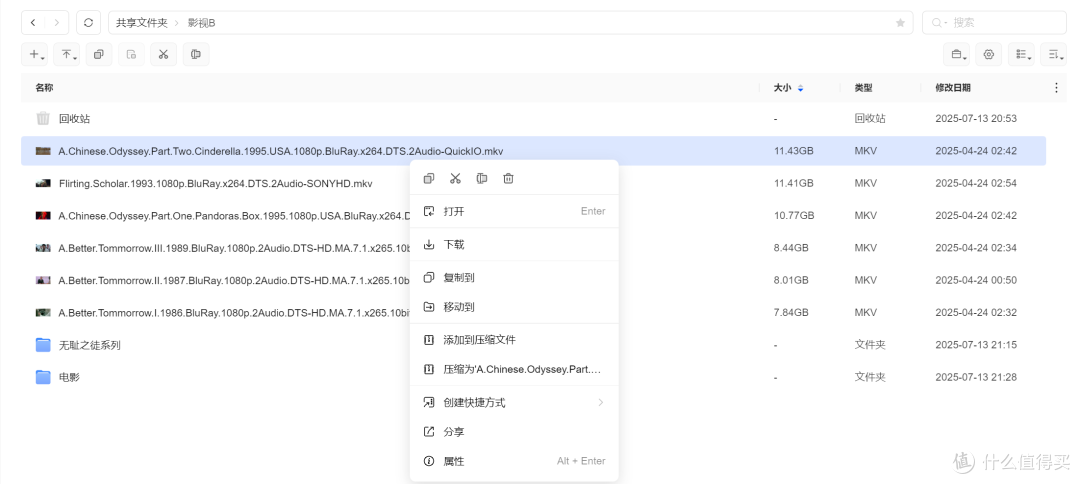
Task: Choose 复制到 from the context menu
Action: (x=514, y=277)
